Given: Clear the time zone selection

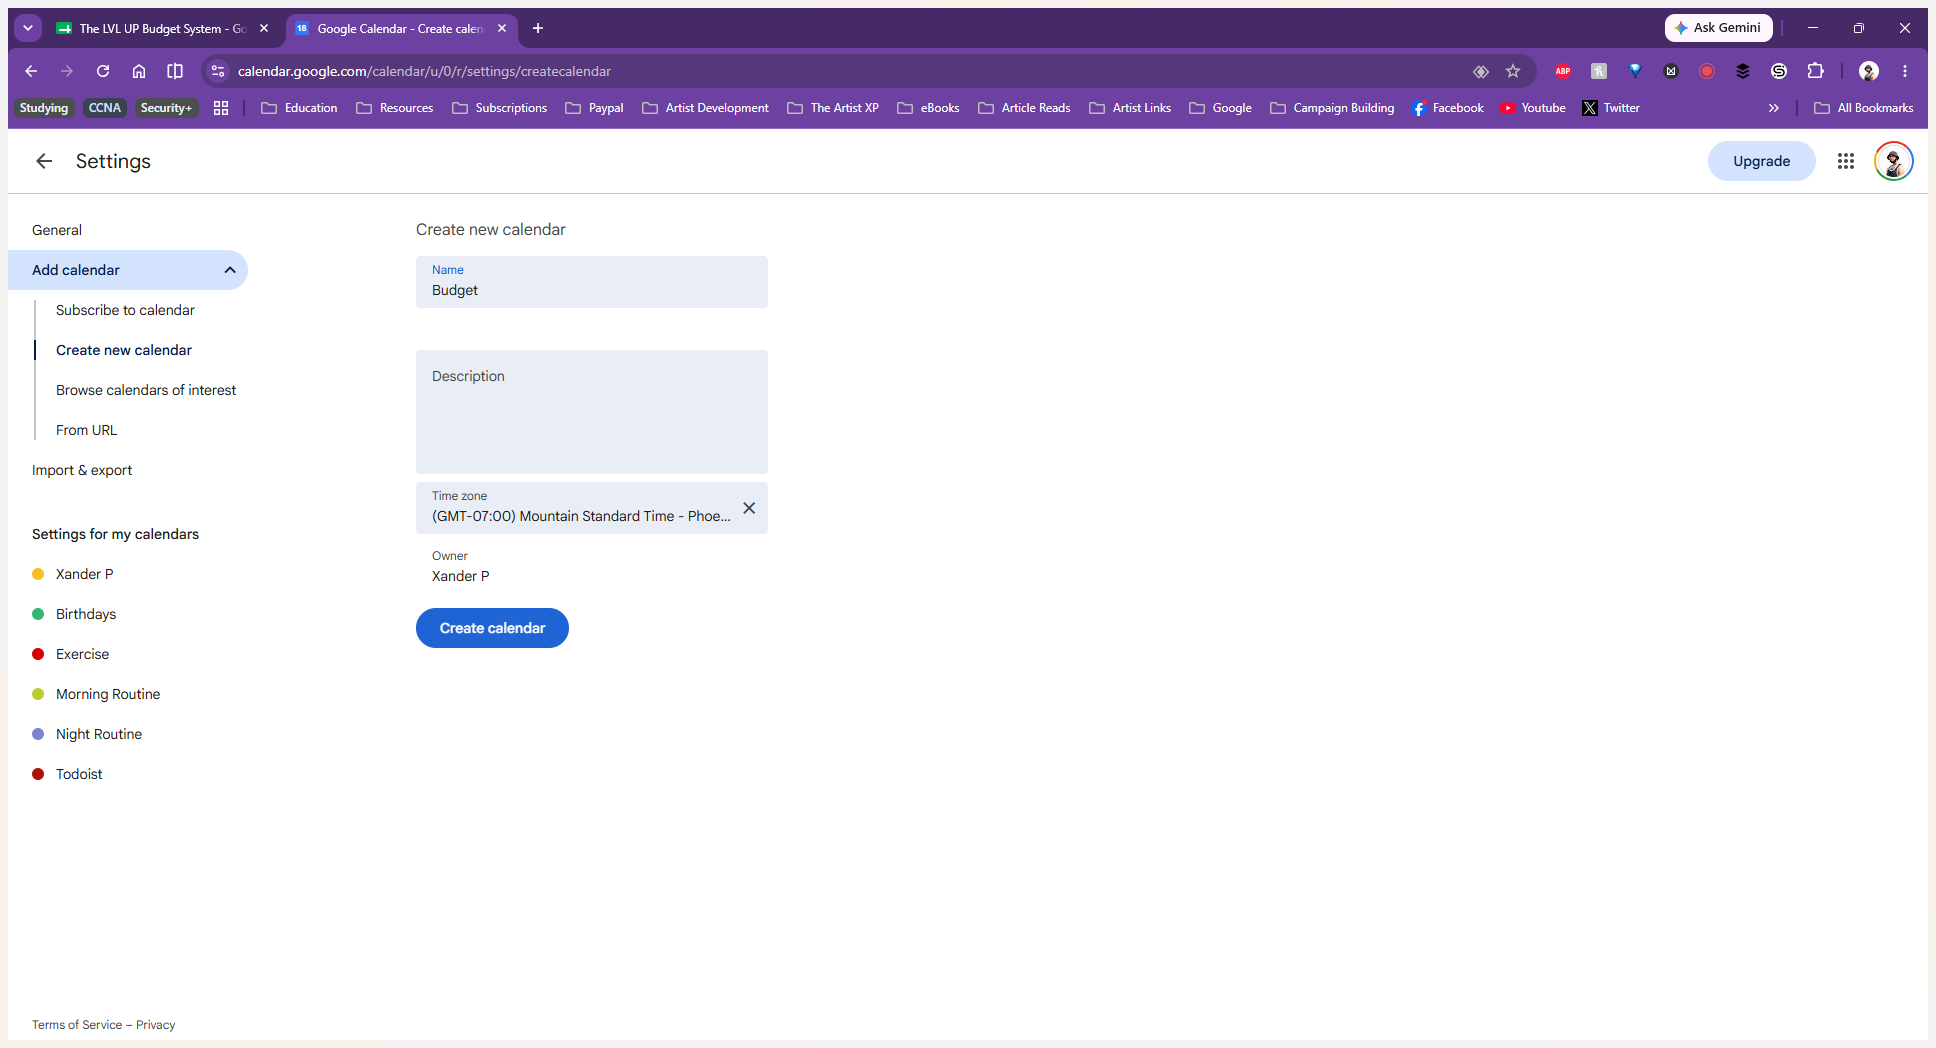Looking at the screenshot, I should point(749,508).
